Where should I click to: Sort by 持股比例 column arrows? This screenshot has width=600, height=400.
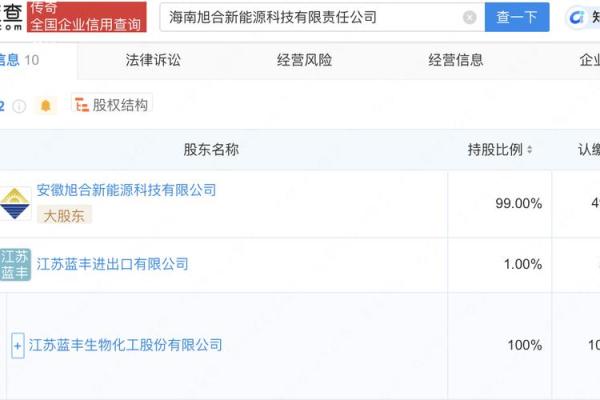coord(530,149)
